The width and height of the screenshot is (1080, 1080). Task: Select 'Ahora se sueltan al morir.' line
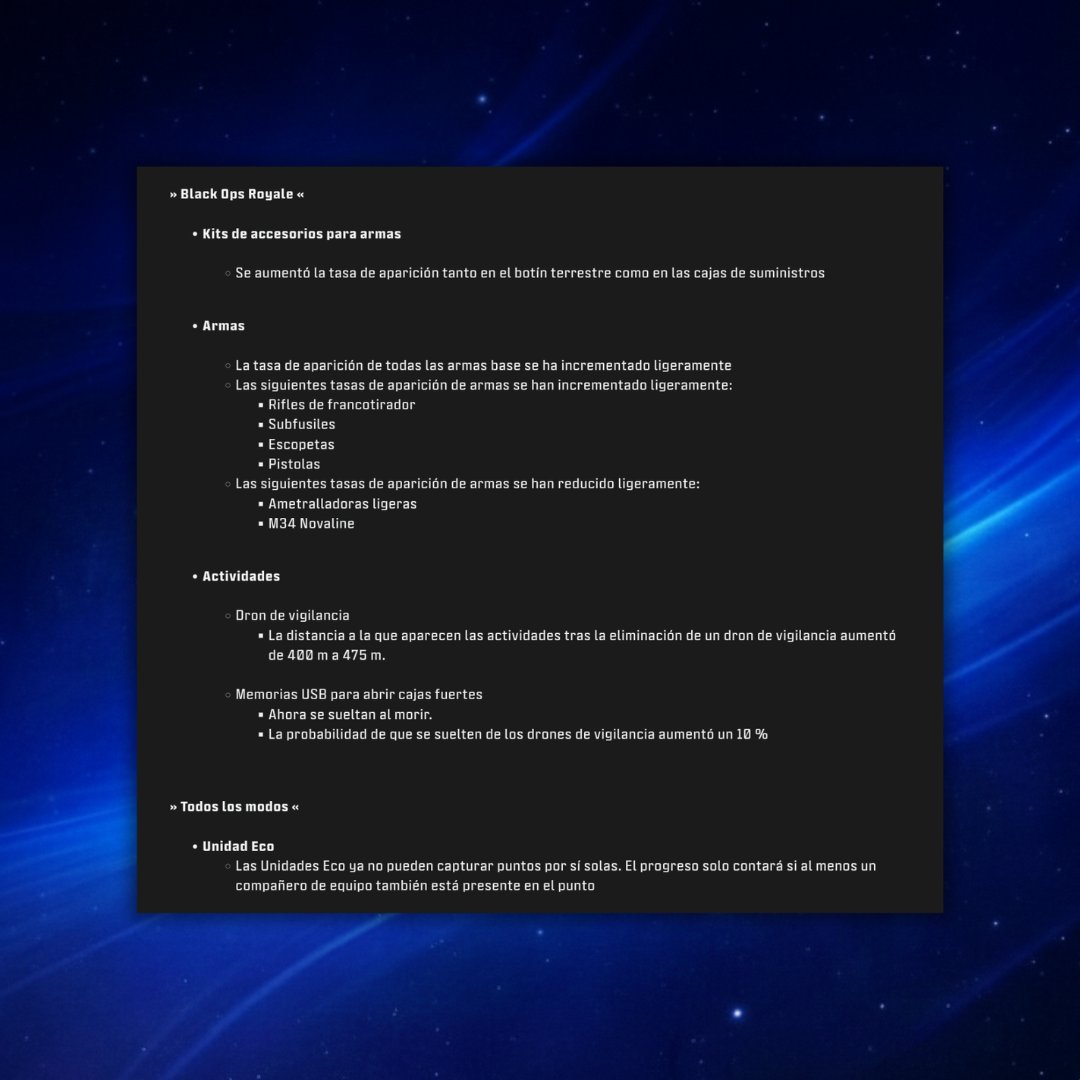click(x=350, y=714)
